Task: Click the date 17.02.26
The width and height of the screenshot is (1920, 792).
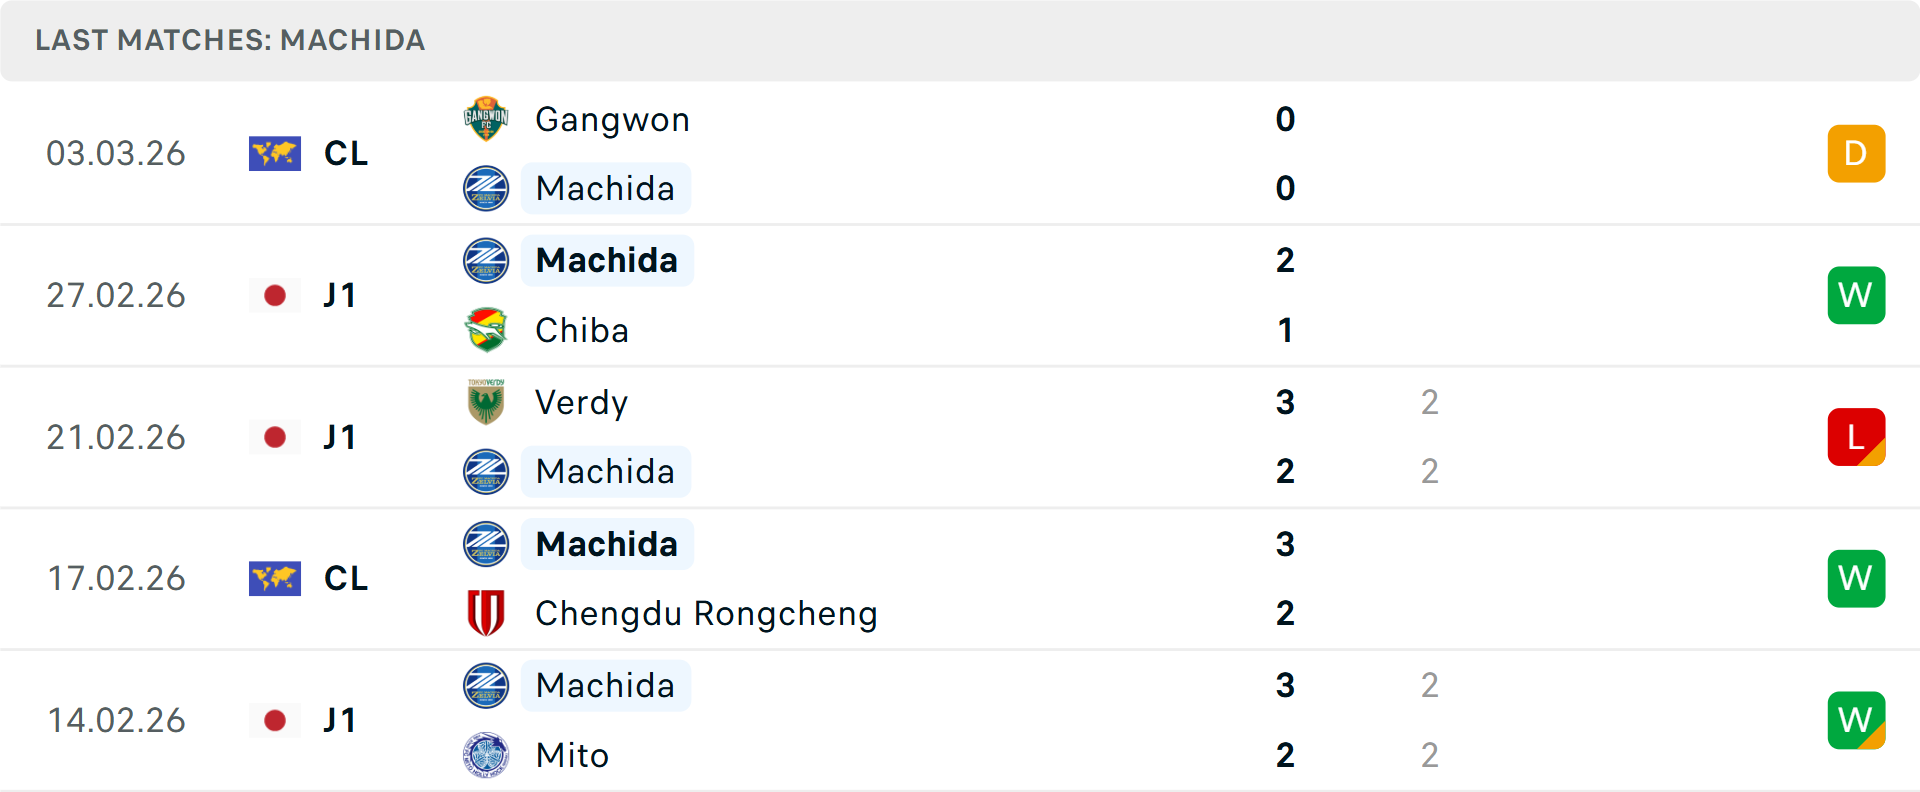Action: click(x=116, y=578)
